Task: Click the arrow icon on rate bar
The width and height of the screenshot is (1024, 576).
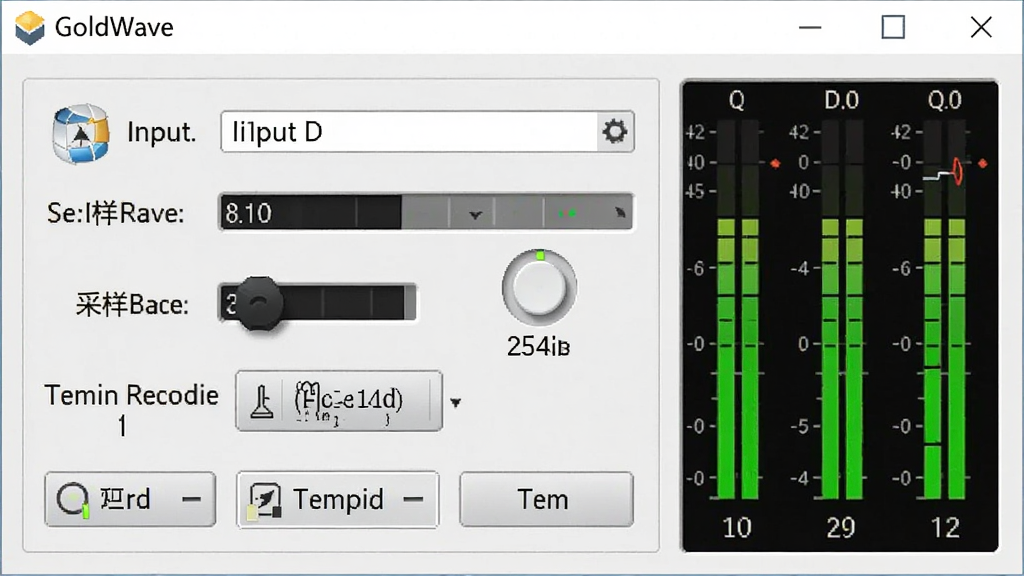Action: click(620, 213)
